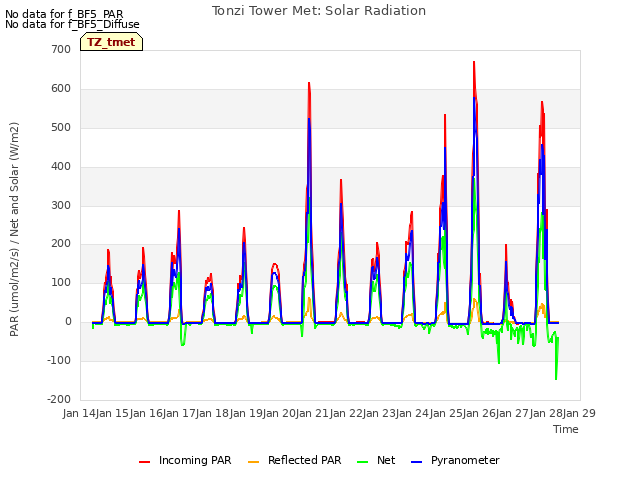This screenshot has width=640, height=480.
Task: Click the 500 y-axis tick label
Action: (61, 127)
